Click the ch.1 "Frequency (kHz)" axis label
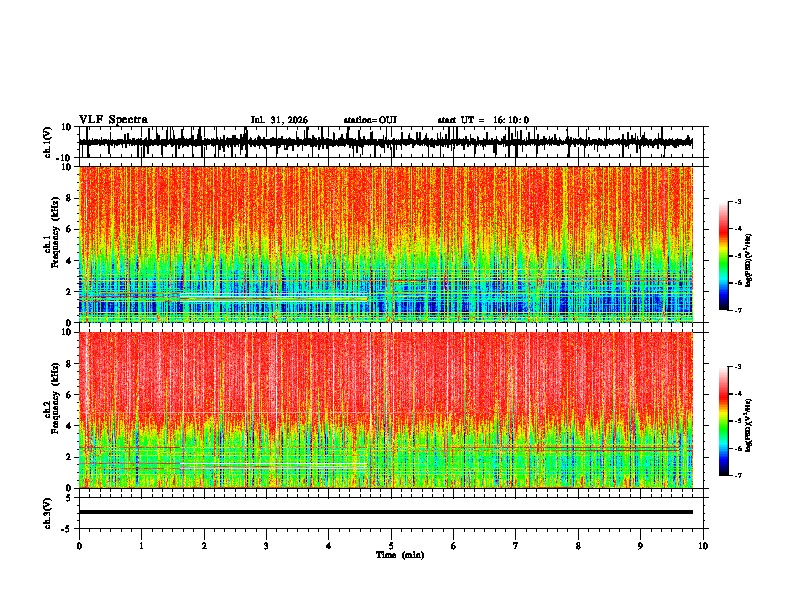This screenshot has width=792, height=612. click(x=56, y=233)
